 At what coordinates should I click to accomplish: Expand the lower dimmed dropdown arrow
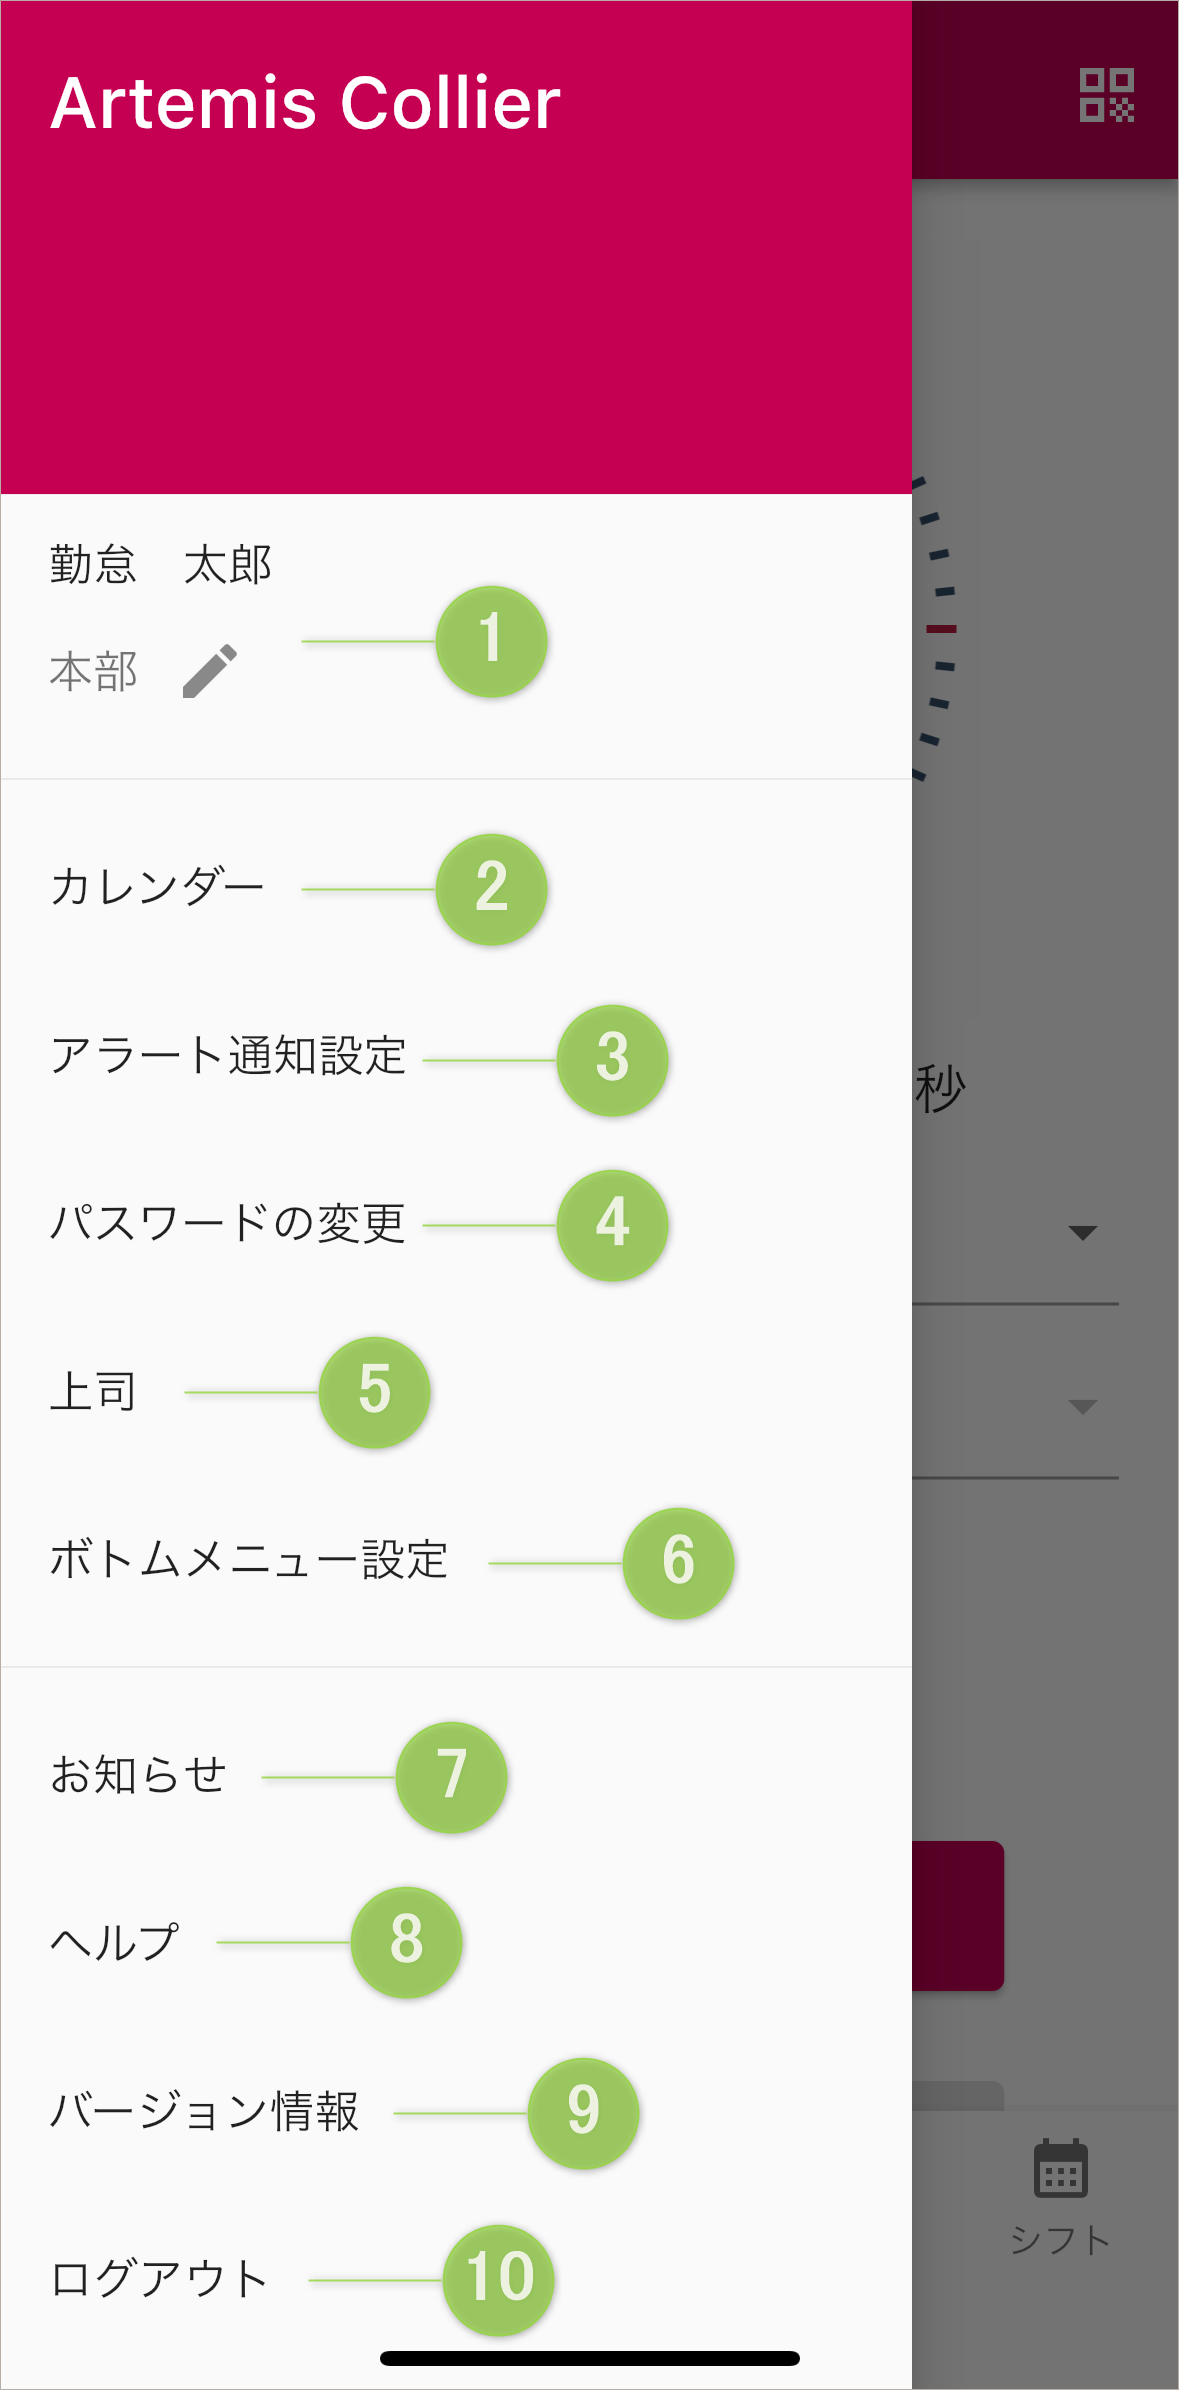(x=1082, y=1407)
